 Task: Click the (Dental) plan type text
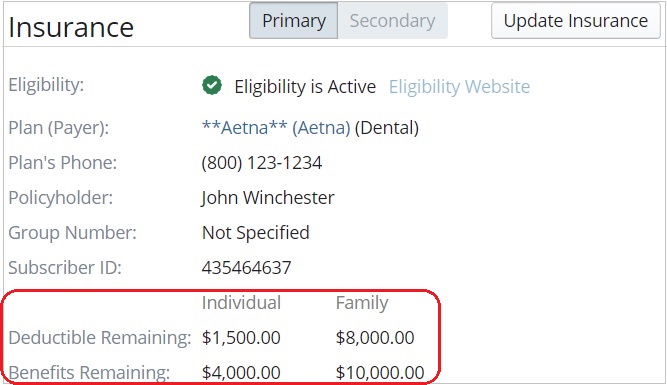[x=387, y=128]
